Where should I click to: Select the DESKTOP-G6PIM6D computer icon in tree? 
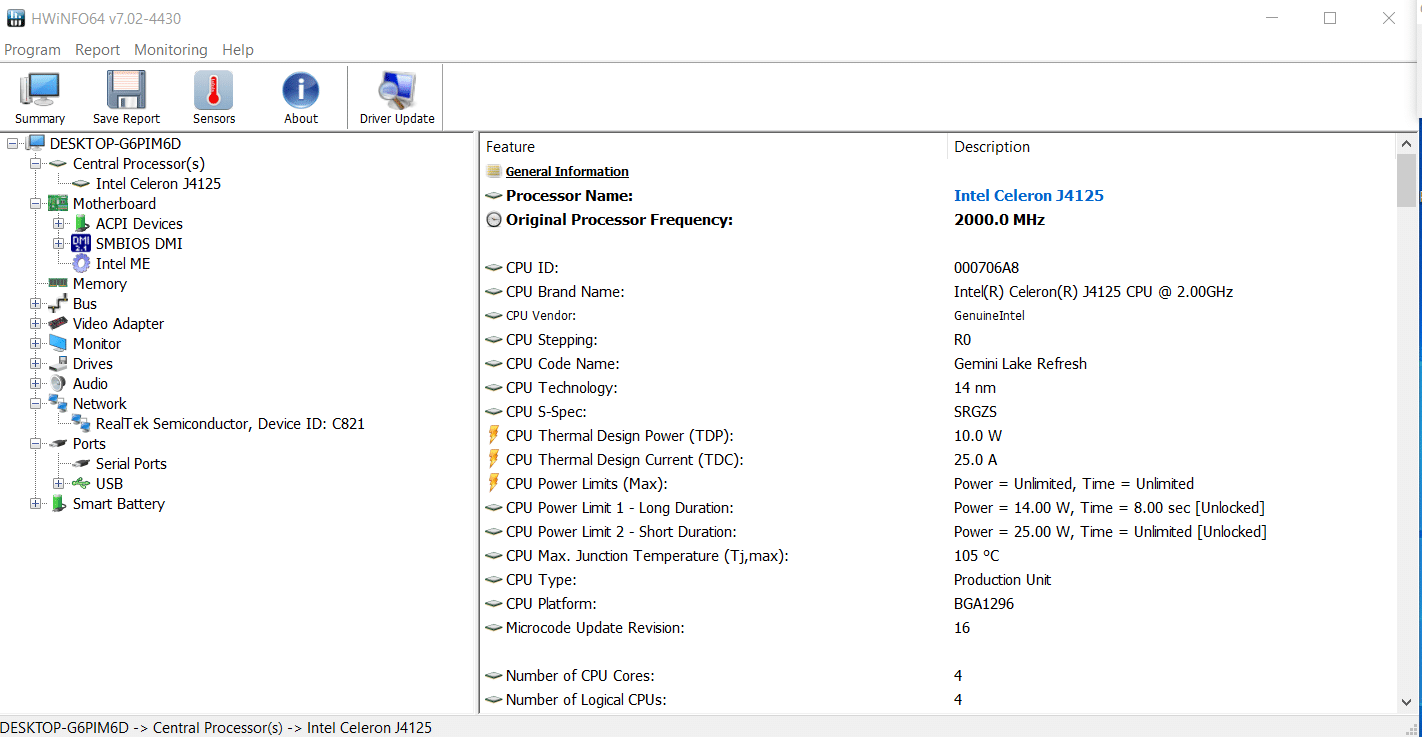pyautogui.click(x=36, y=143)
